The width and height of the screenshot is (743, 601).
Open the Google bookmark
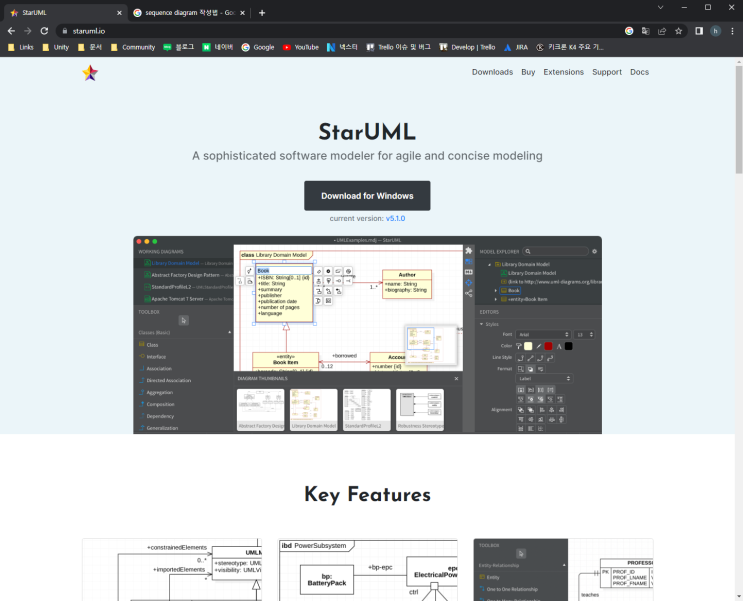pos(258,47)
